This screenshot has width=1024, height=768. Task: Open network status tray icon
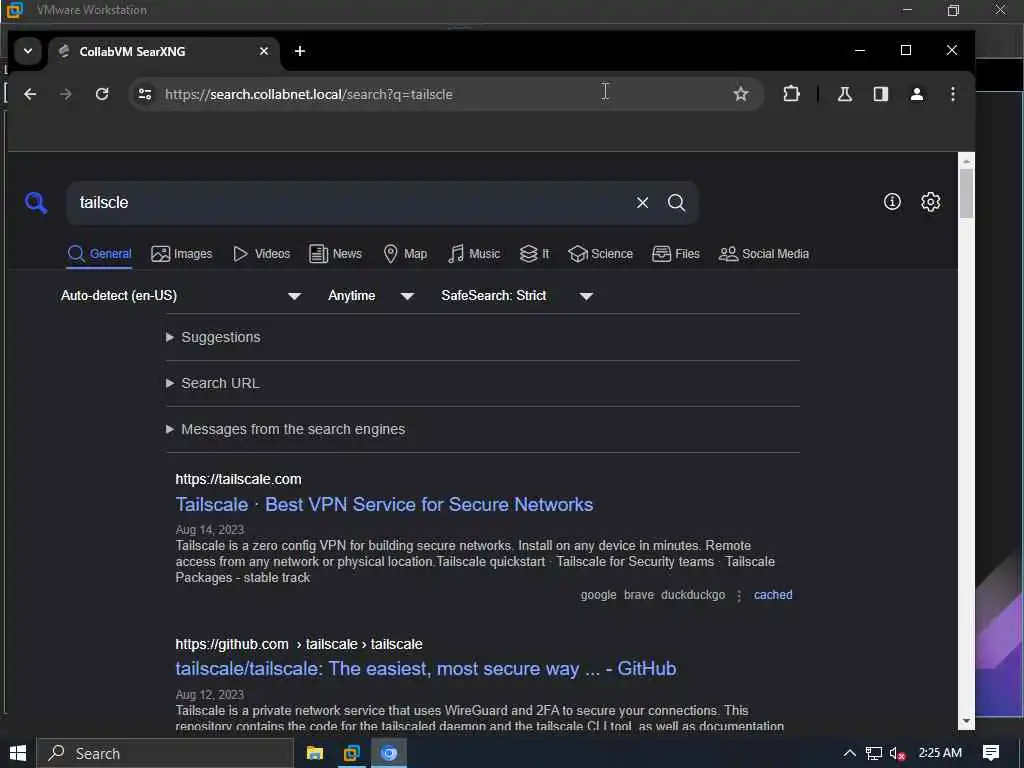click(874, 753)
